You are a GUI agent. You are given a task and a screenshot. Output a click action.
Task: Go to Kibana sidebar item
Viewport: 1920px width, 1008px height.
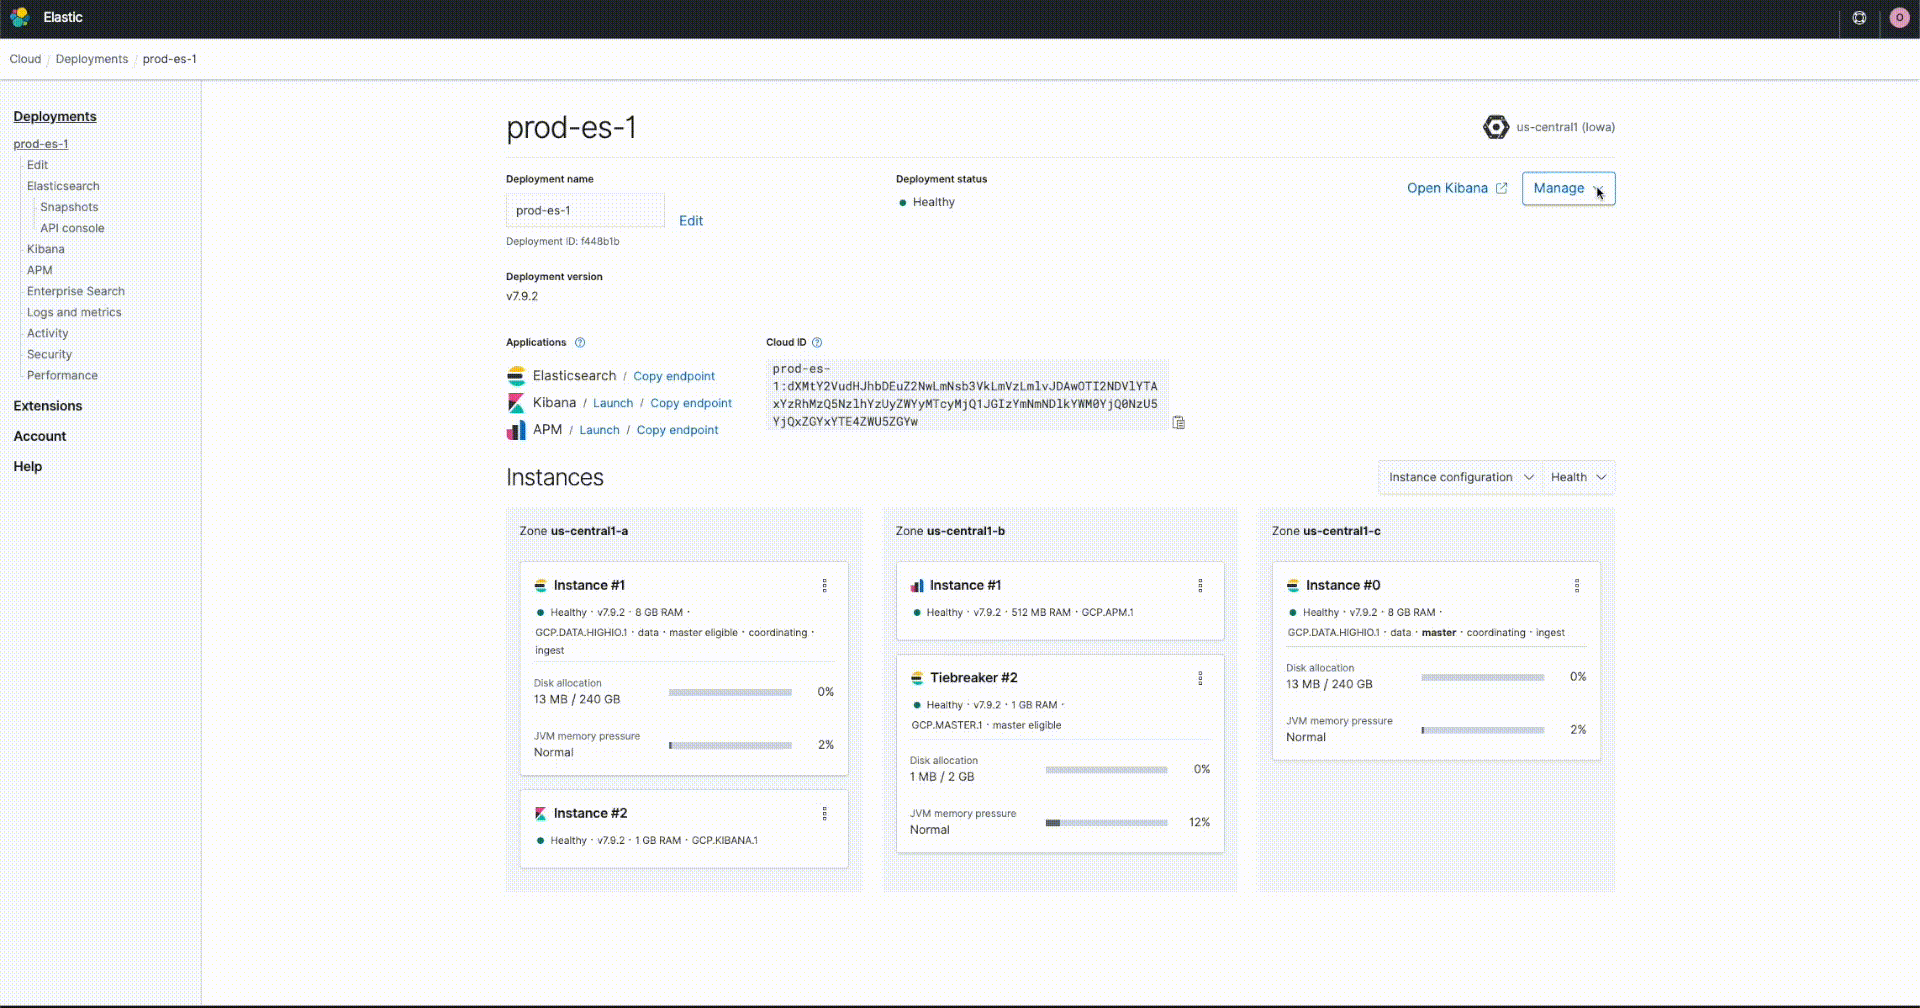(x=45, y=249)
